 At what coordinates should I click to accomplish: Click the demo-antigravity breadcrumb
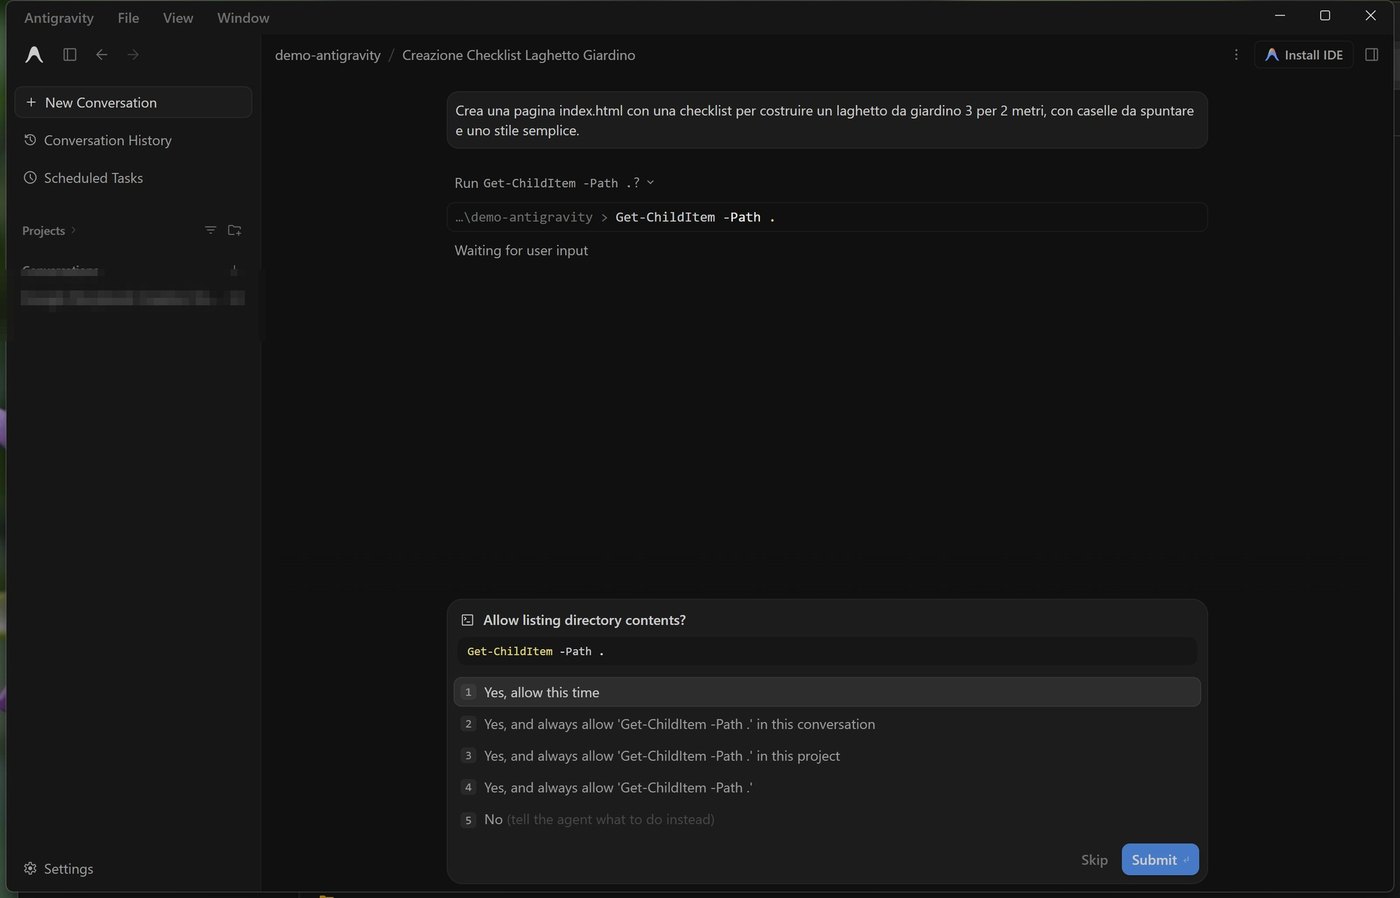328,55
